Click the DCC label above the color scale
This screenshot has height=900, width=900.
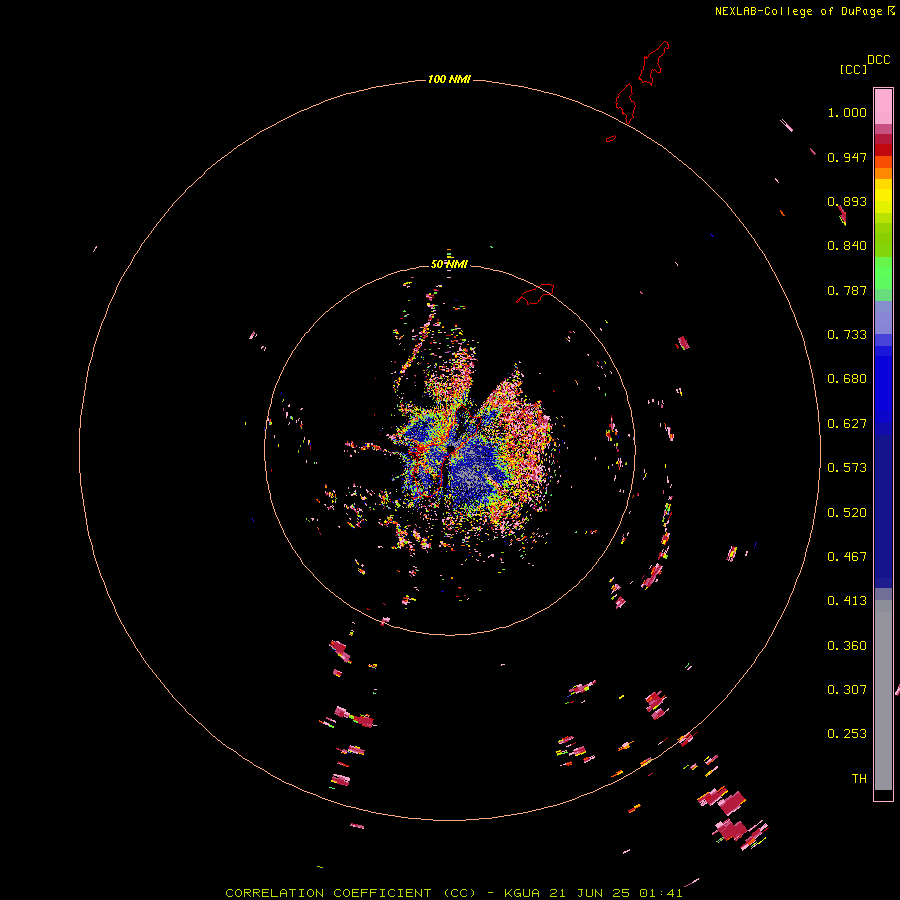click(x=878, y=60)
